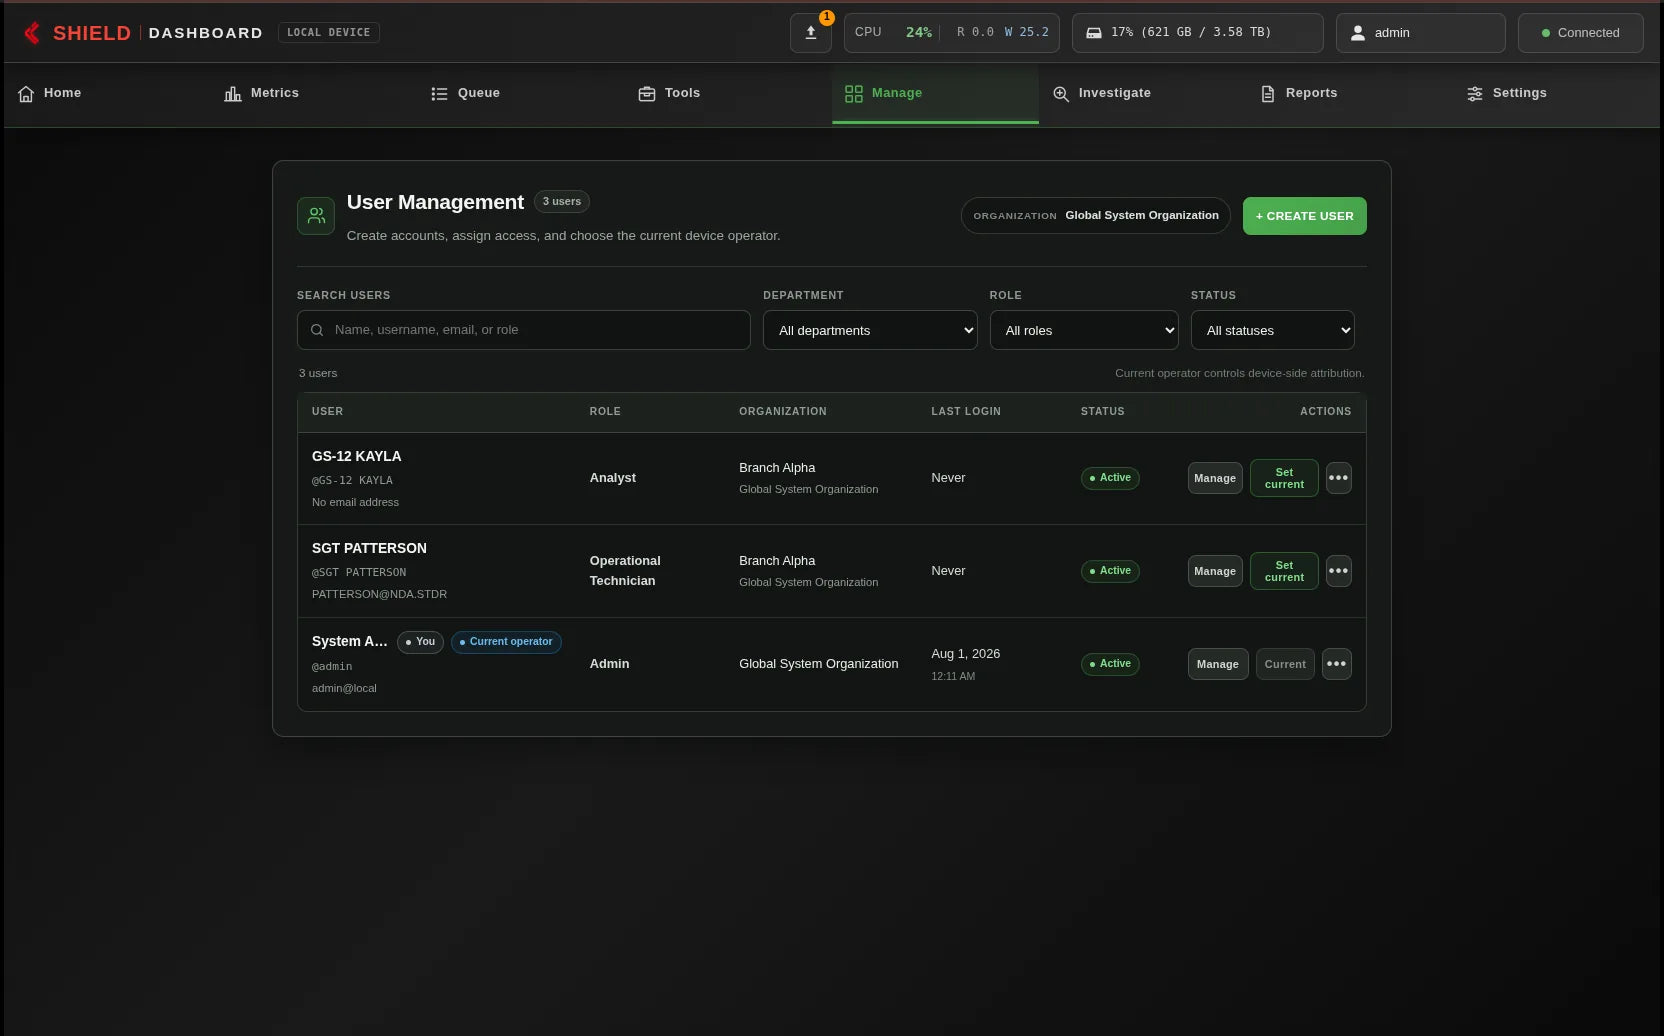Open the Role filter dropdown
The height and width of the screenshot is (1036, 1664).
(1084, 330)
